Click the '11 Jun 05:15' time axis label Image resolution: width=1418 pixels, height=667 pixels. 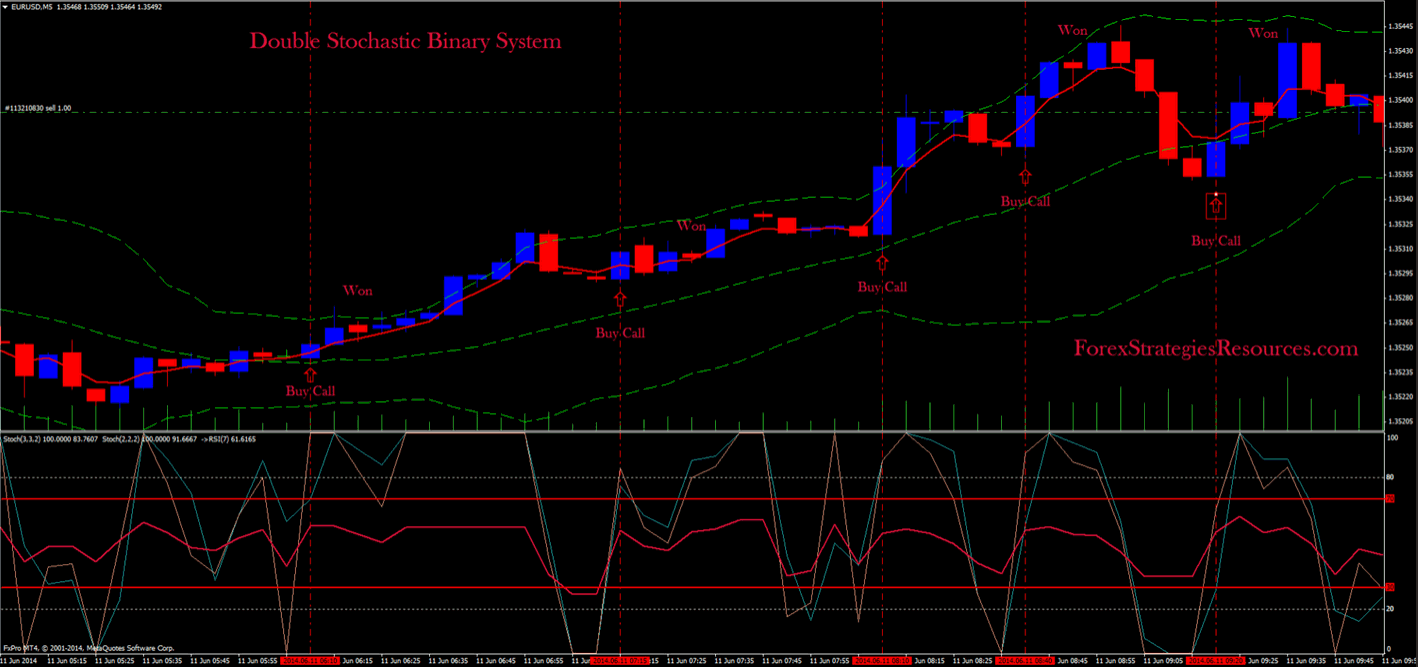(67, 661)
